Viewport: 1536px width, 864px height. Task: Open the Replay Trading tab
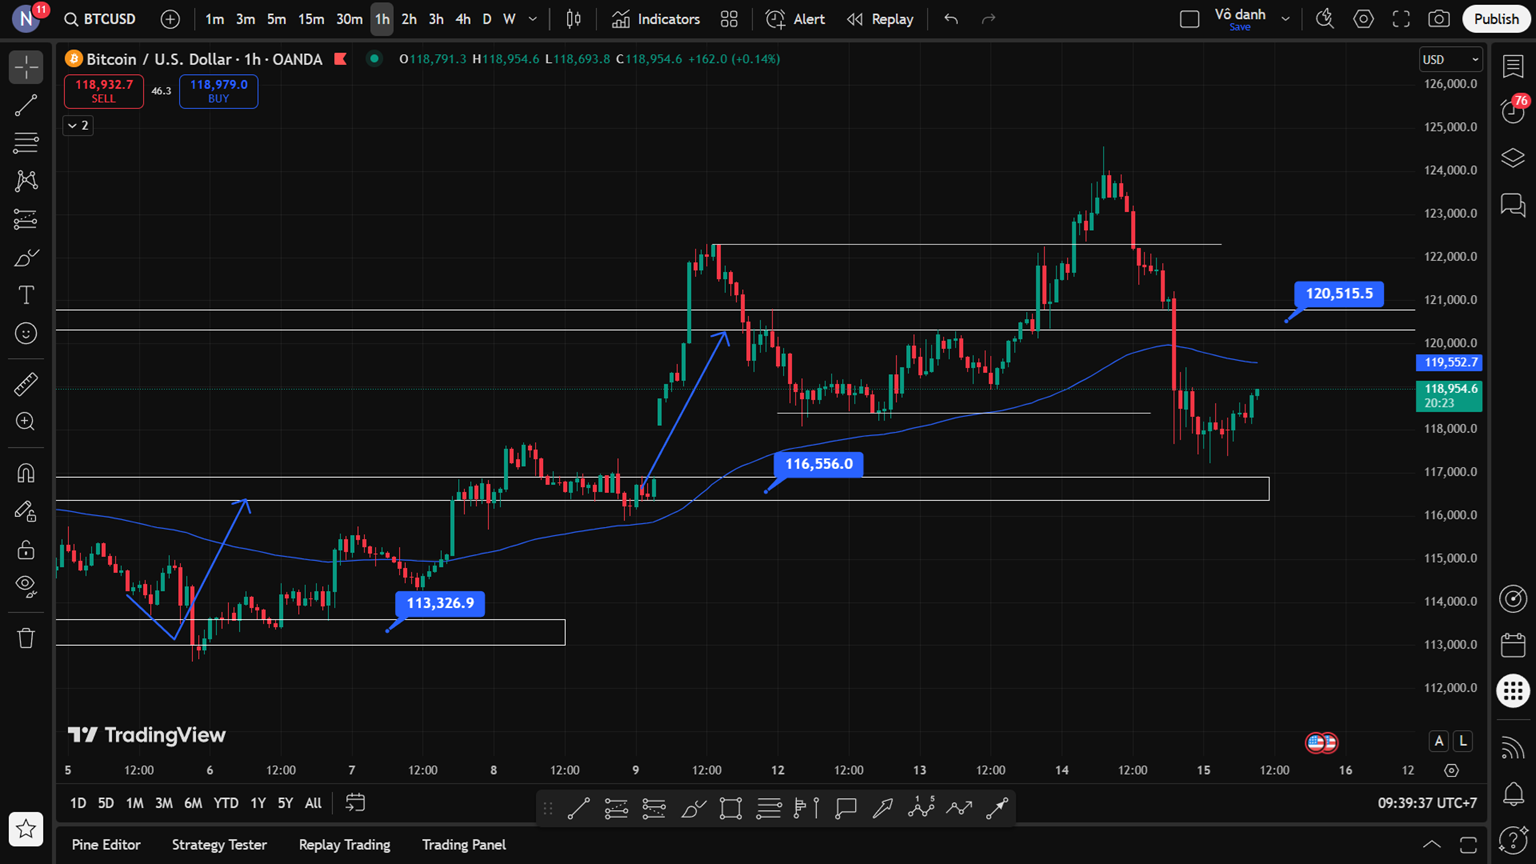[x=344, y=845]
